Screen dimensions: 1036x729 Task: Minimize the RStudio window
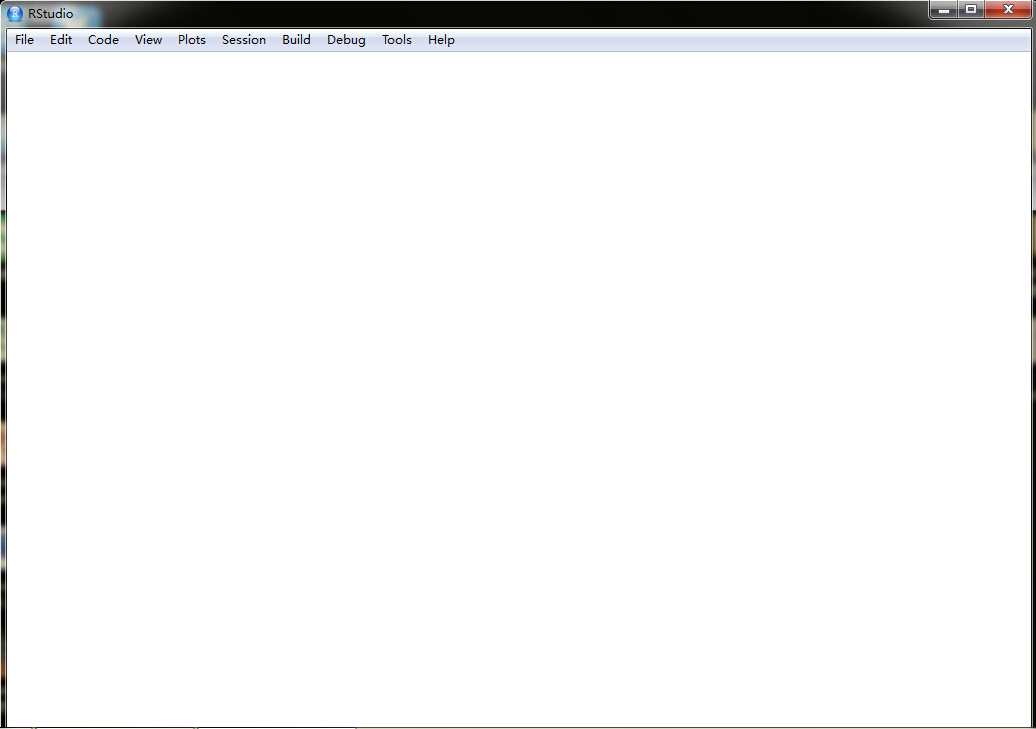pyautogui.click(x=944, y=10)
